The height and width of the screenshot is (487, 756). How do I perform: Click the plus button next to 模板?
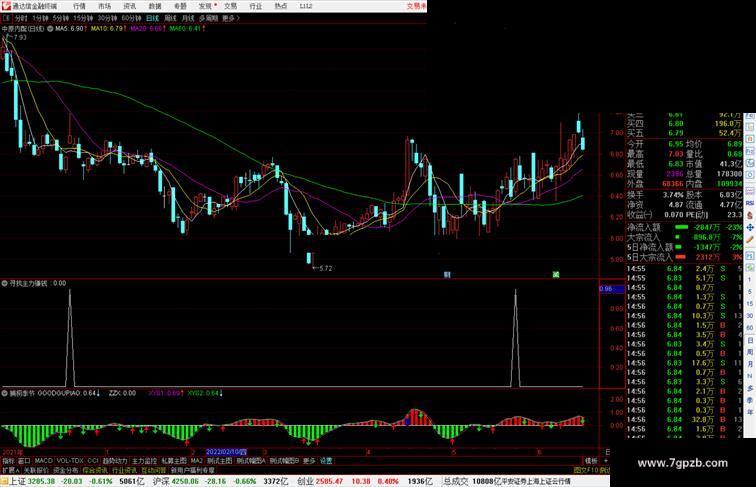tap(606, 461)
